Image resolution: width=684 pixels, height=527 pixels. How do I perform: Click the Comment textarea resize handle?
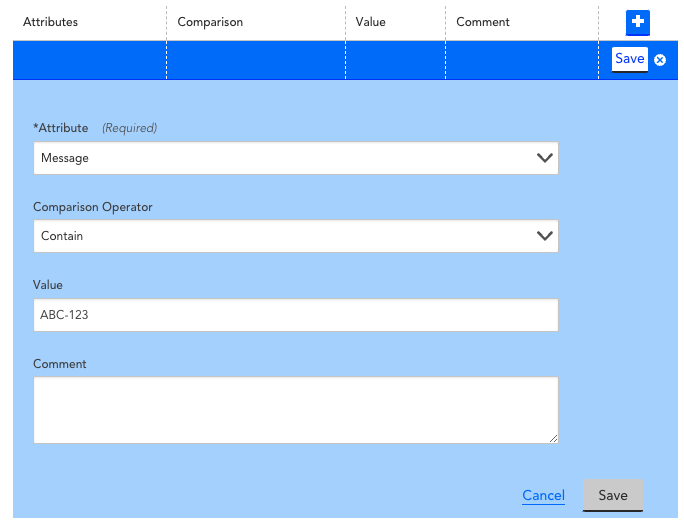coord(553,438)
